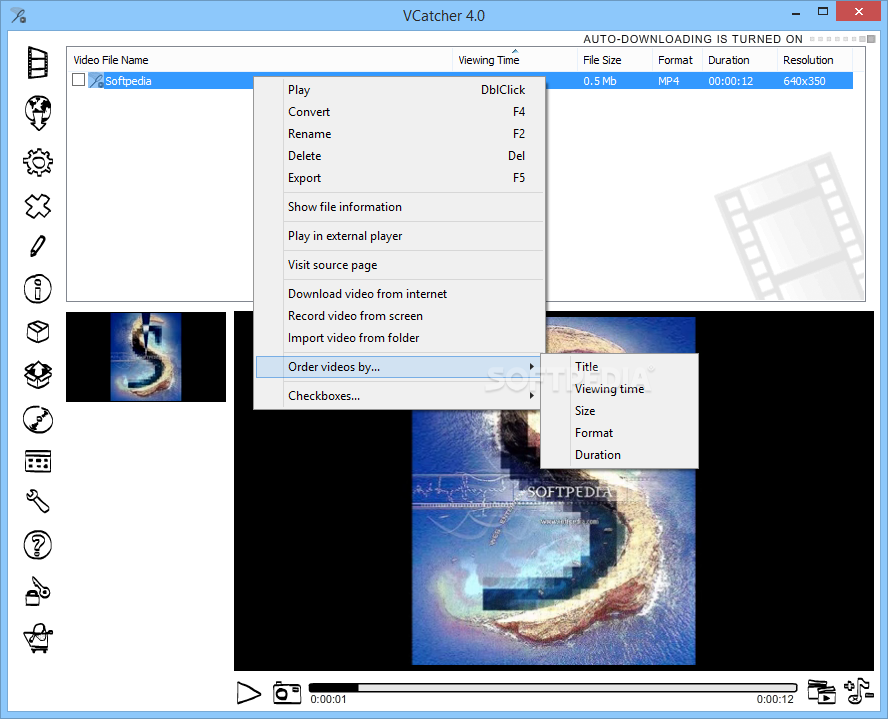Choose Convert in the context menu

click(398, 112)
